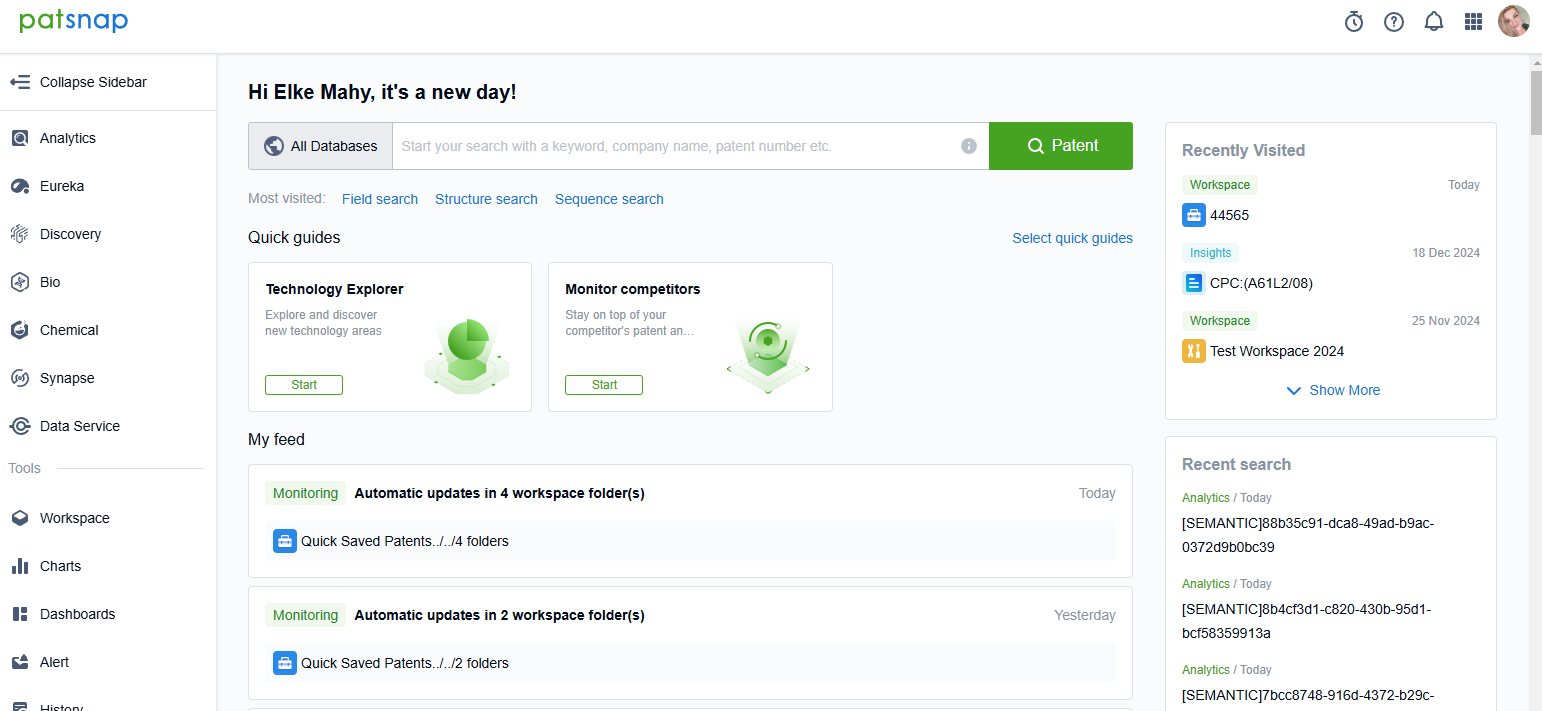Click the search info icon

[x=968, y=146]
